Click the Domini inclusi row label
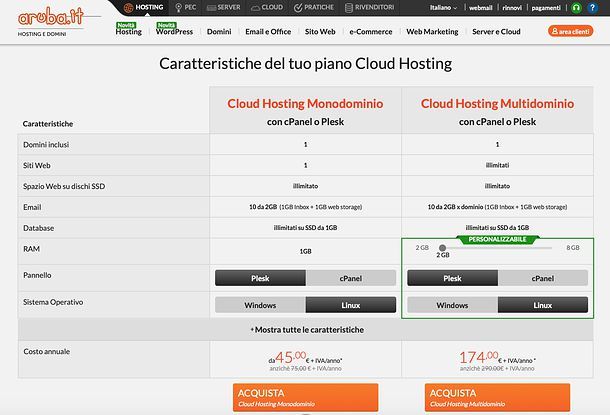The width and height of the screenshot is (610, 415). coord(46,145)
